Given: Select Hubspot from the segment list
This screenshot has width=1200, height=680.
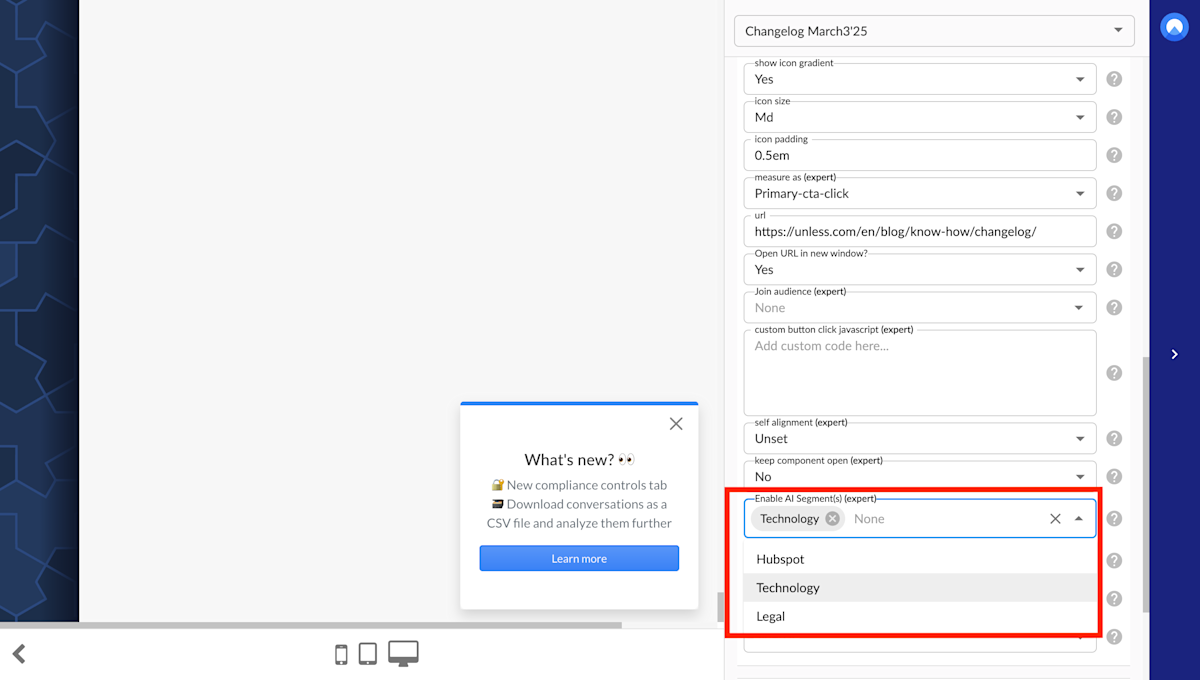Looking at the screenshot, I should (780, 559).
